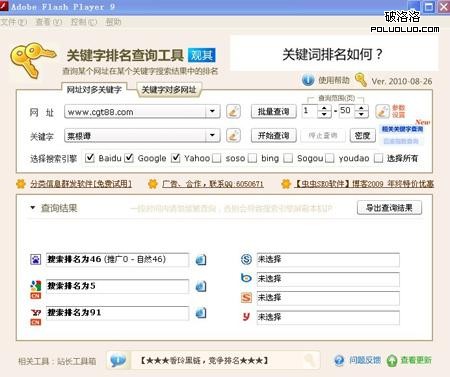Screen dimensions: 450x377
Task: Click the 查看更新 check updates link
Action: pos(416,360)
